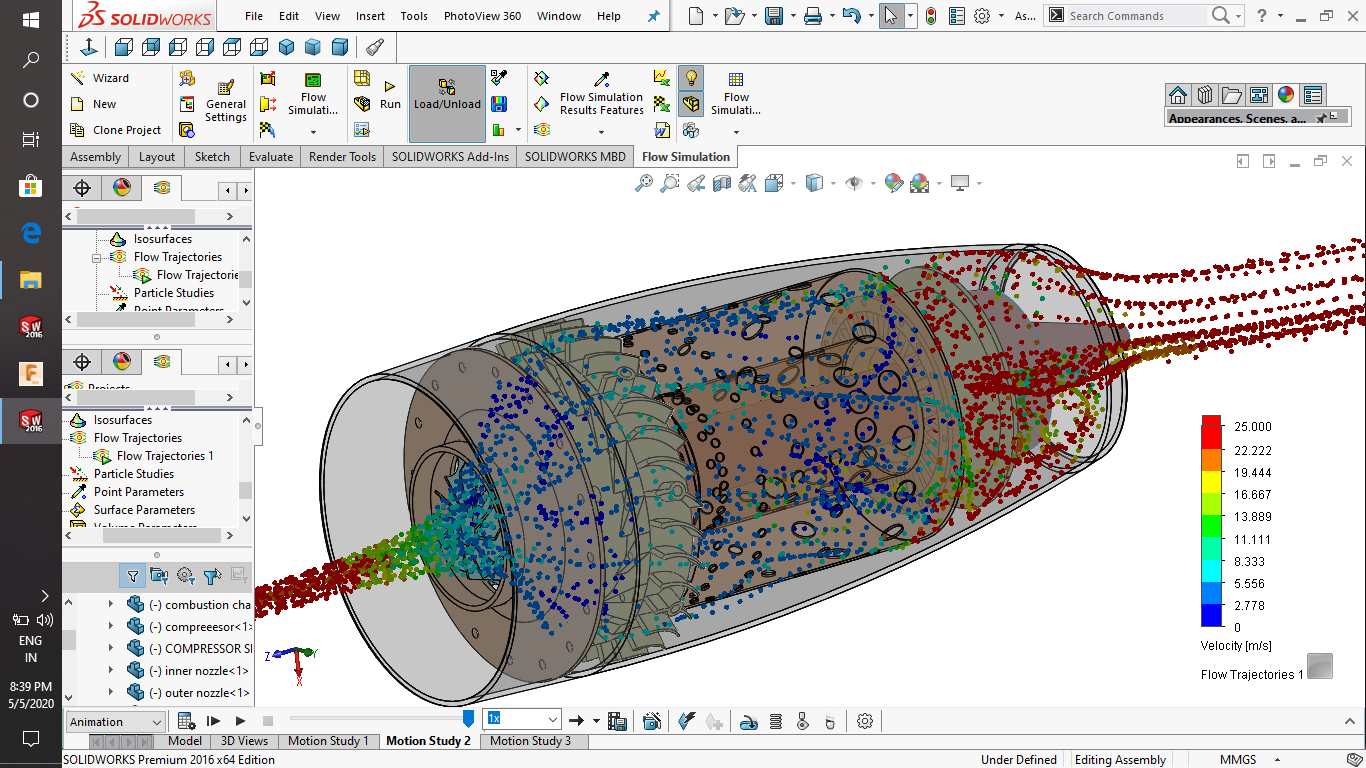Click the Apply Scene icon
This screenshot has width=1366, height=768.
coord(922,183)
